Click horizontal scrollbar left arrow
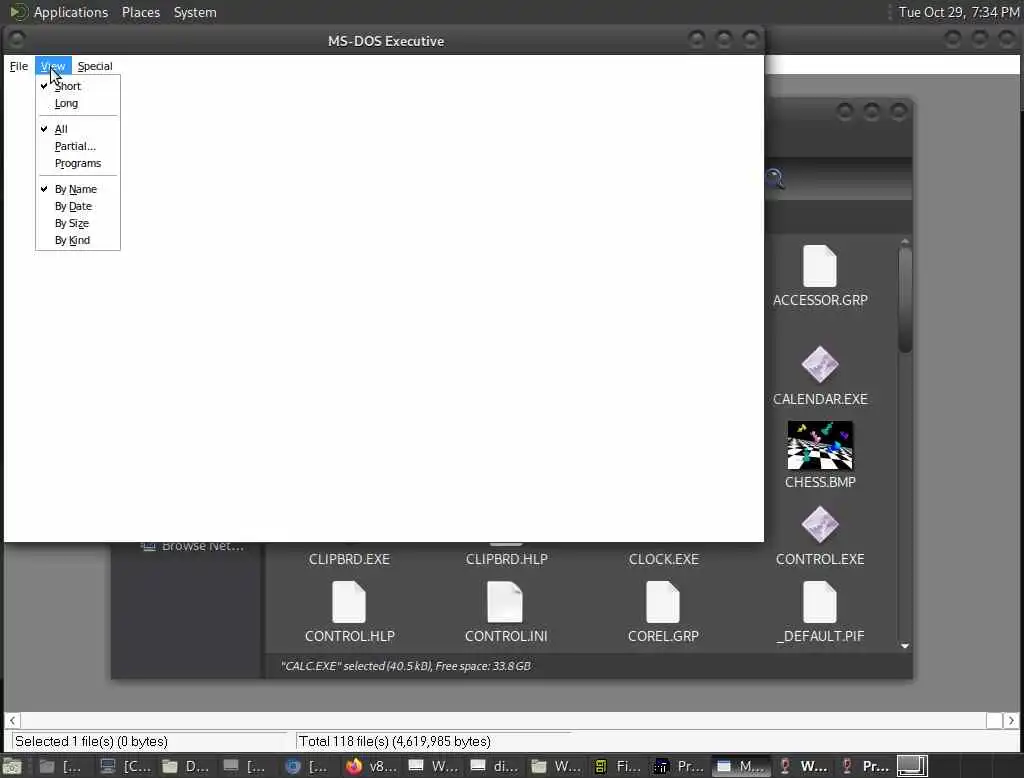Screen dimensions: 1024x778 tap(12, 721)
